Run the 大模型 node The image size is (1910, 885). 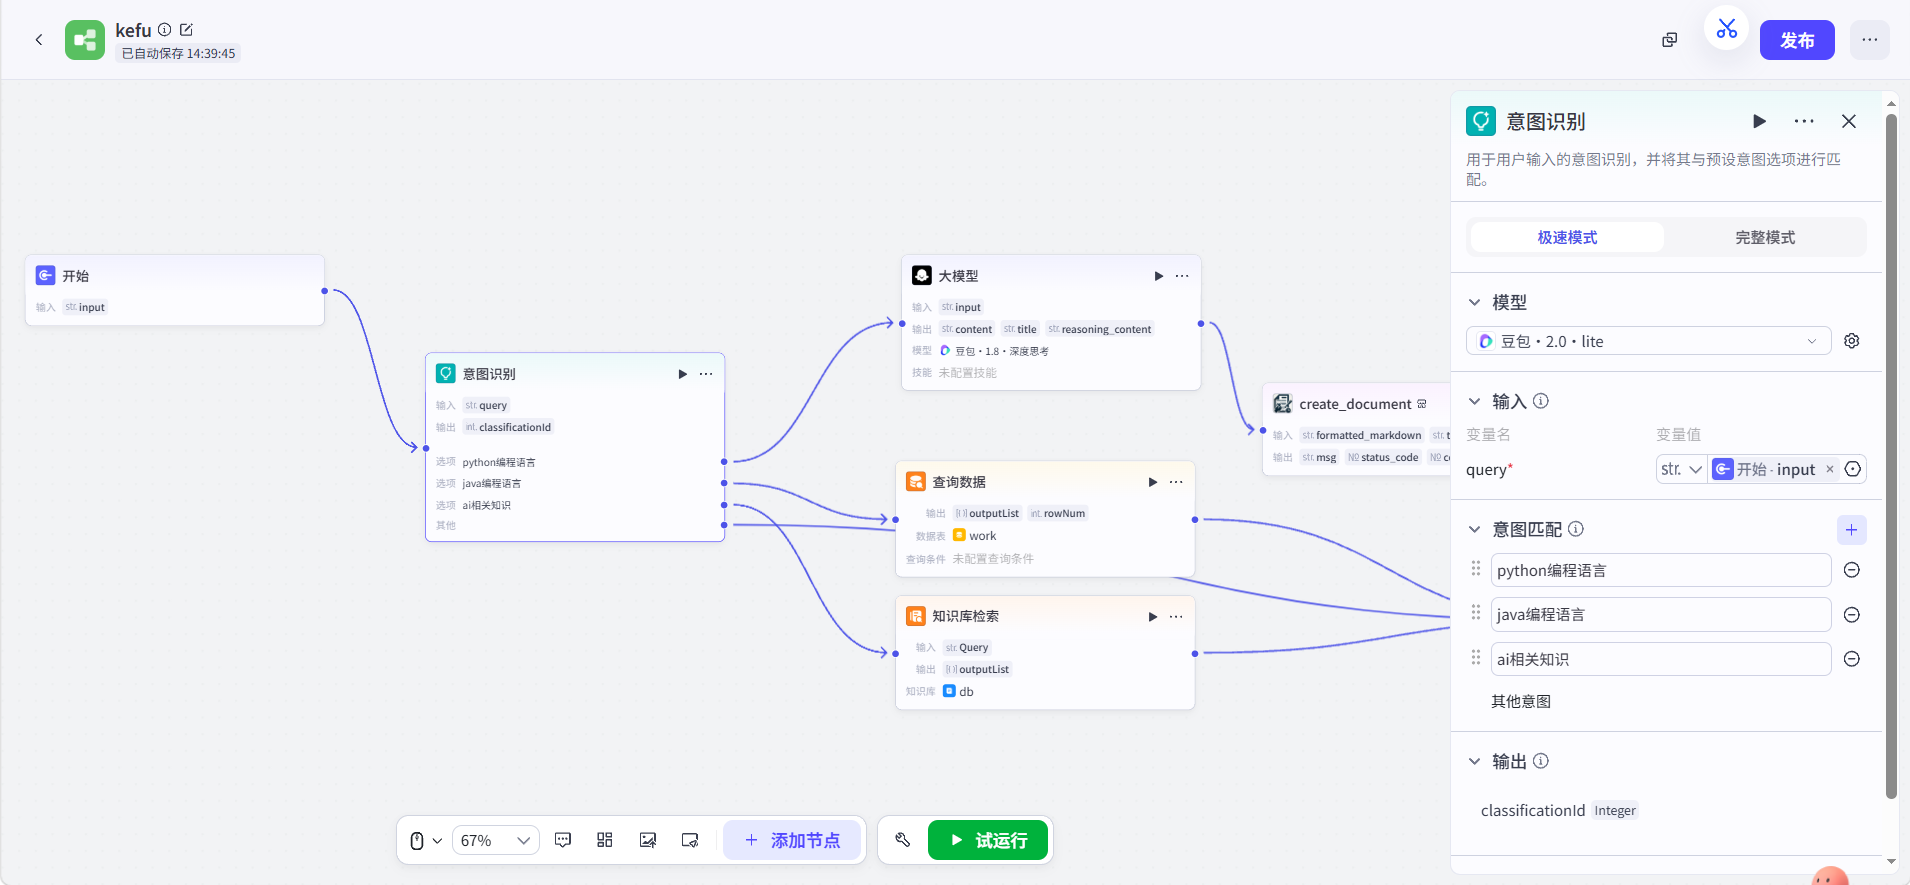point(1159,276)
